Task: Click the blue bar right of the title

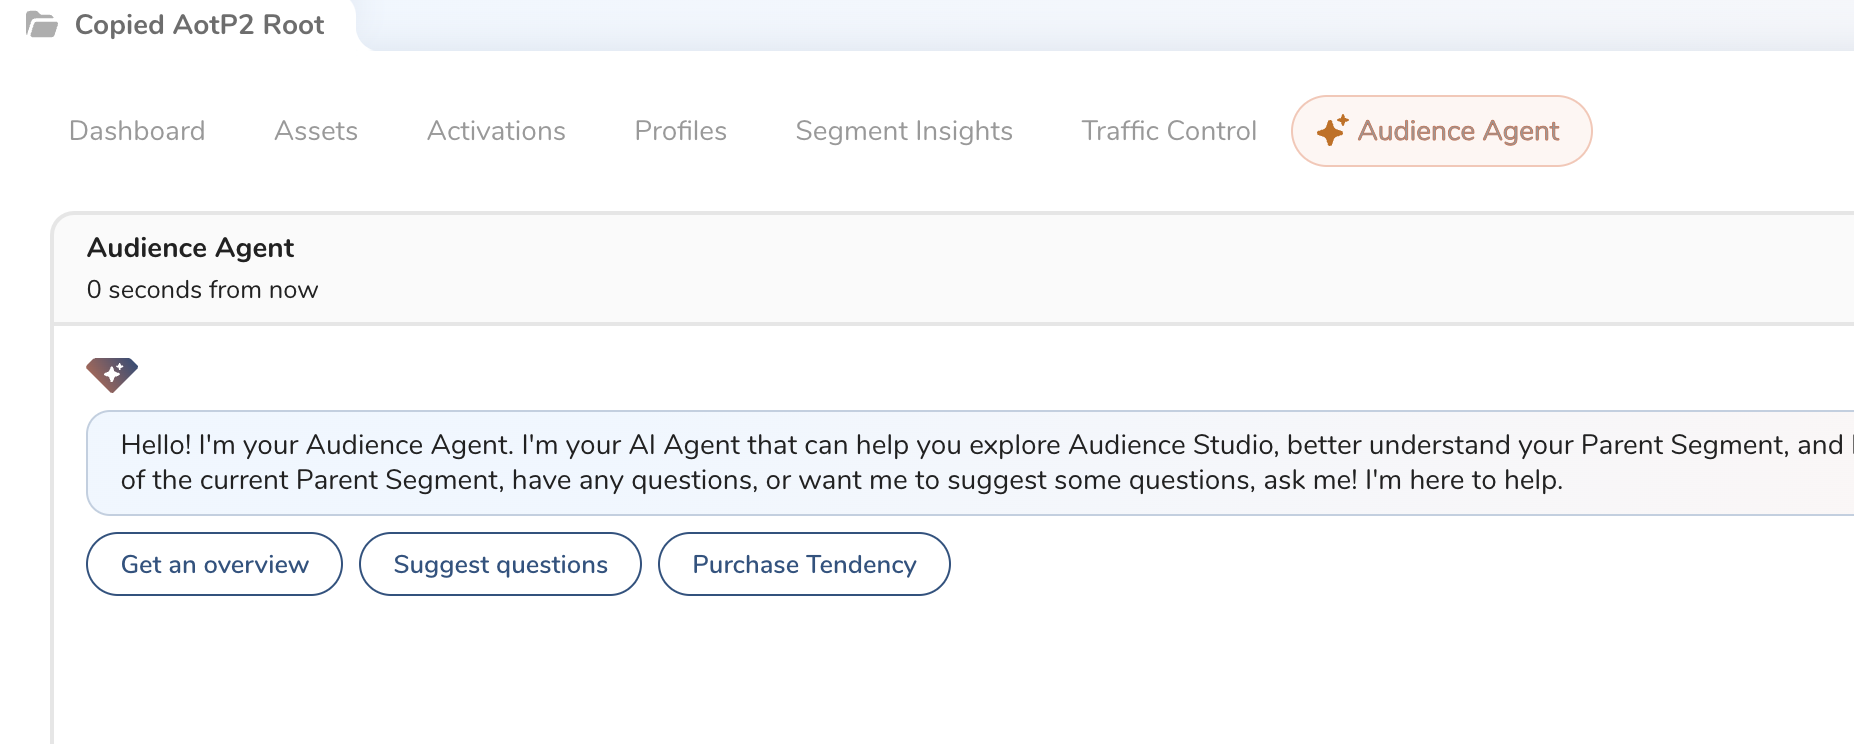Action: tap(1100, 25)
